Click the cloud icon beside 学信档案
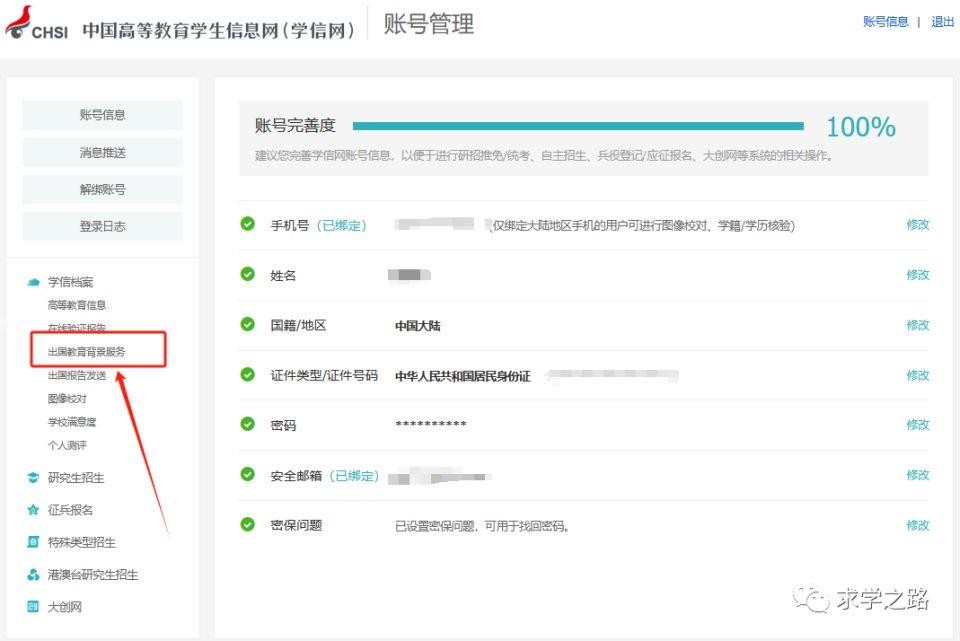The height and width of the screenshot is (641, 960). tap(33, 283)
